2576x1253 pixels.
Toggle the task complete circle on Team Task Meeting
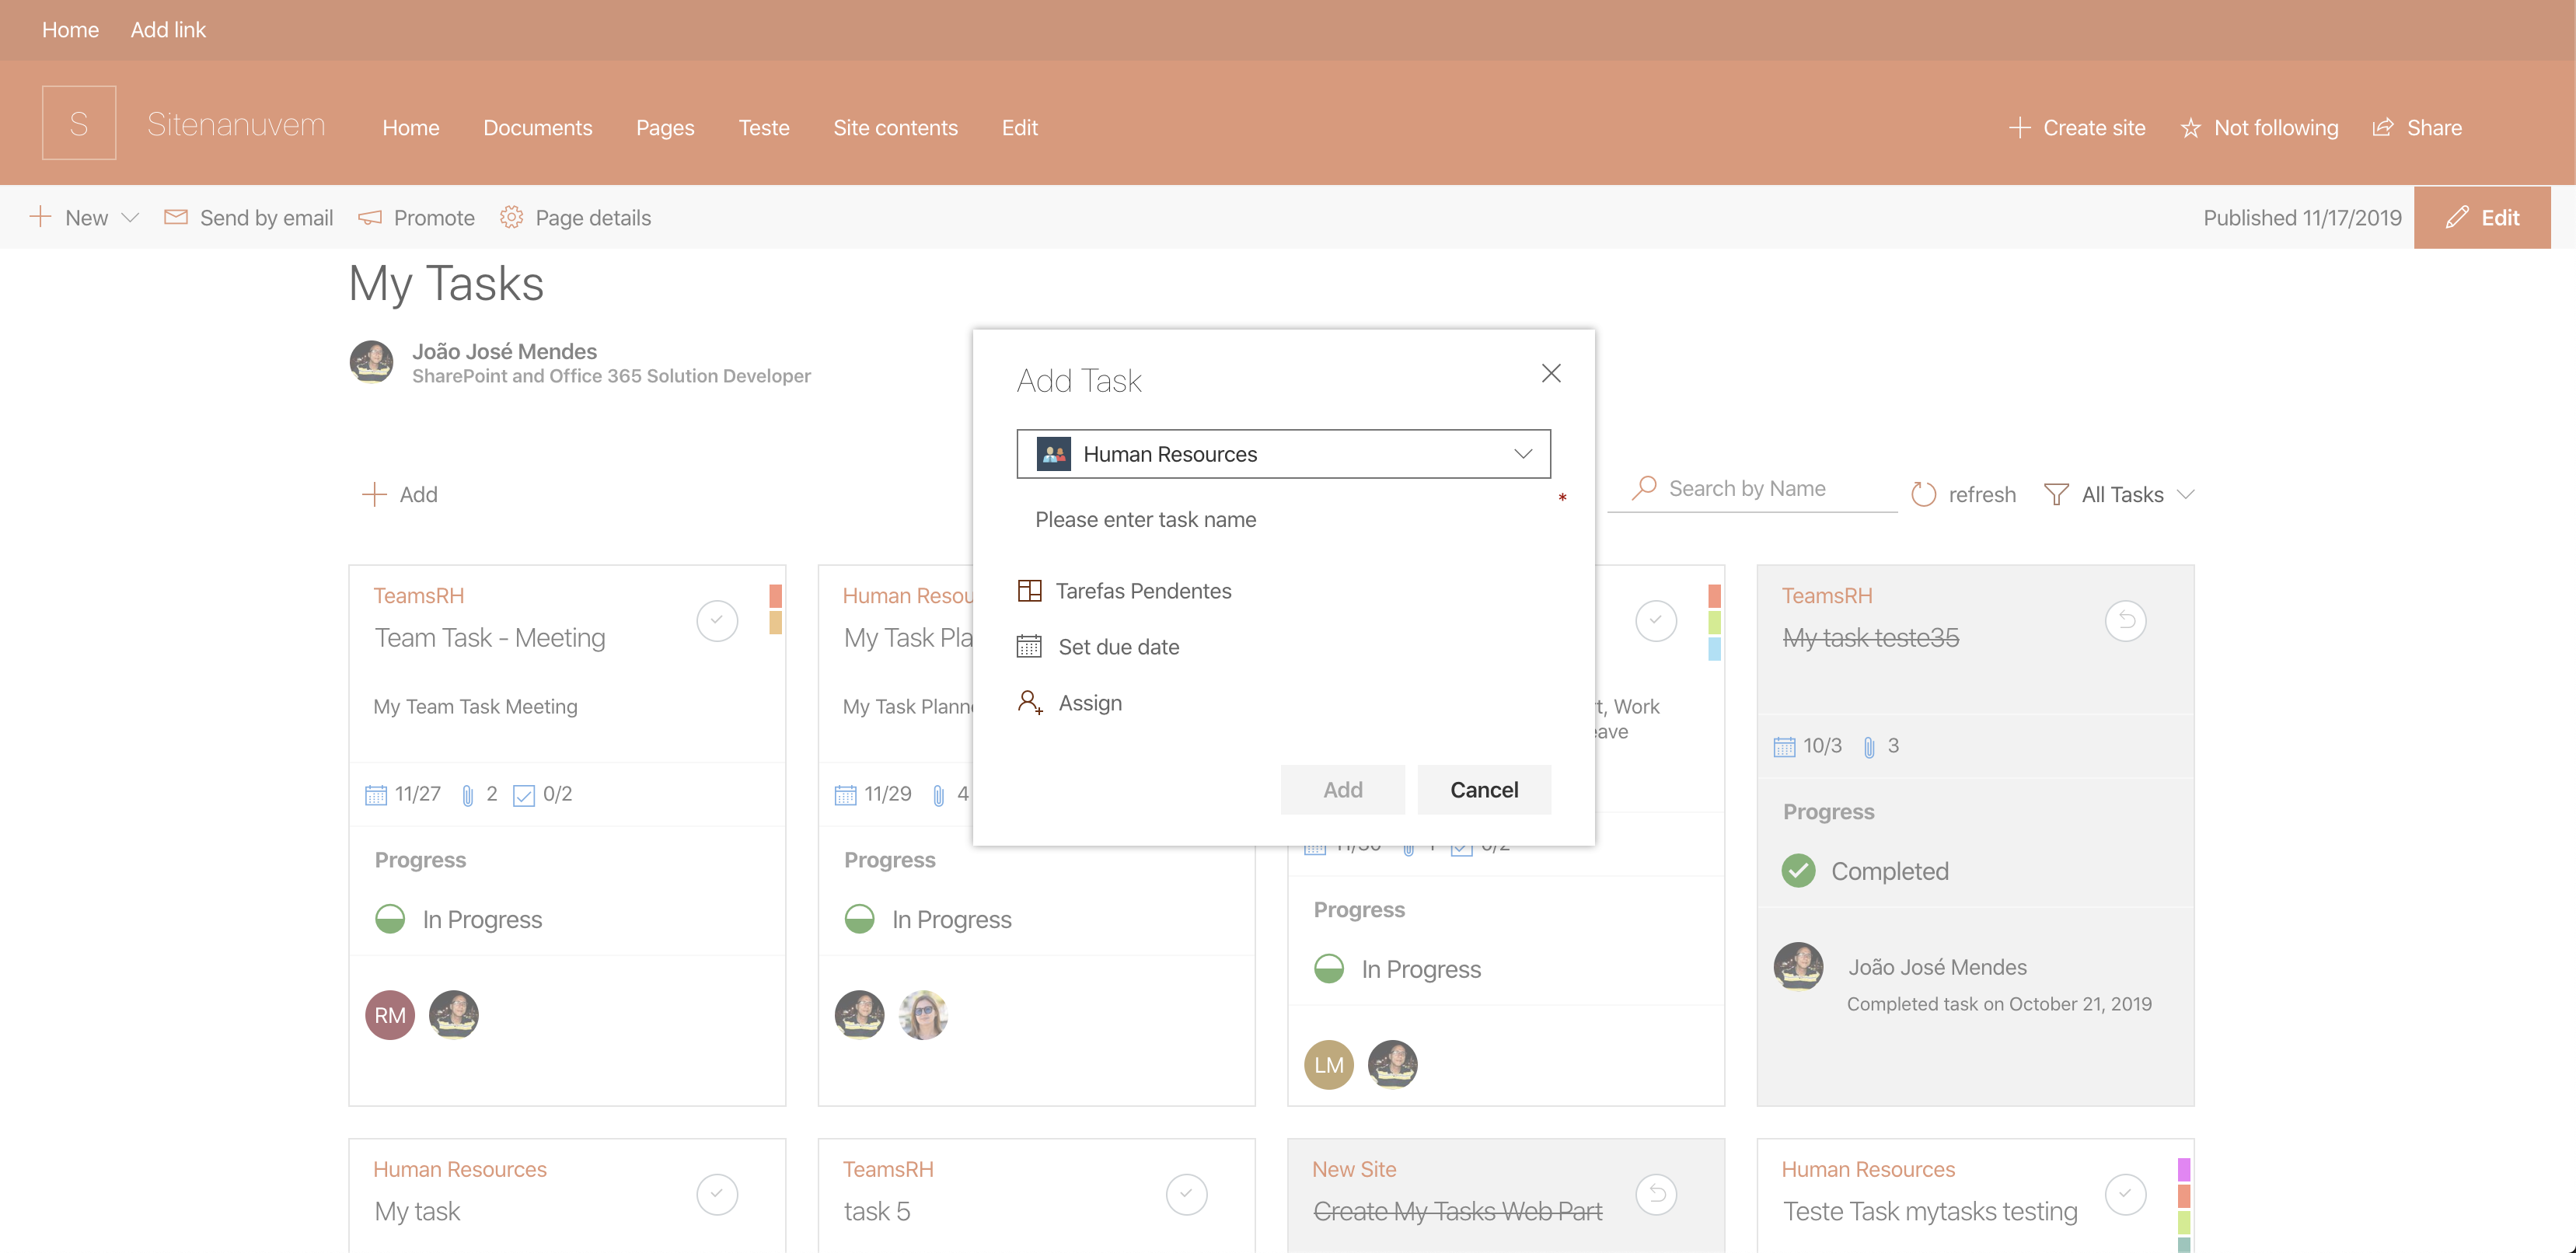(x=718, y=621)
